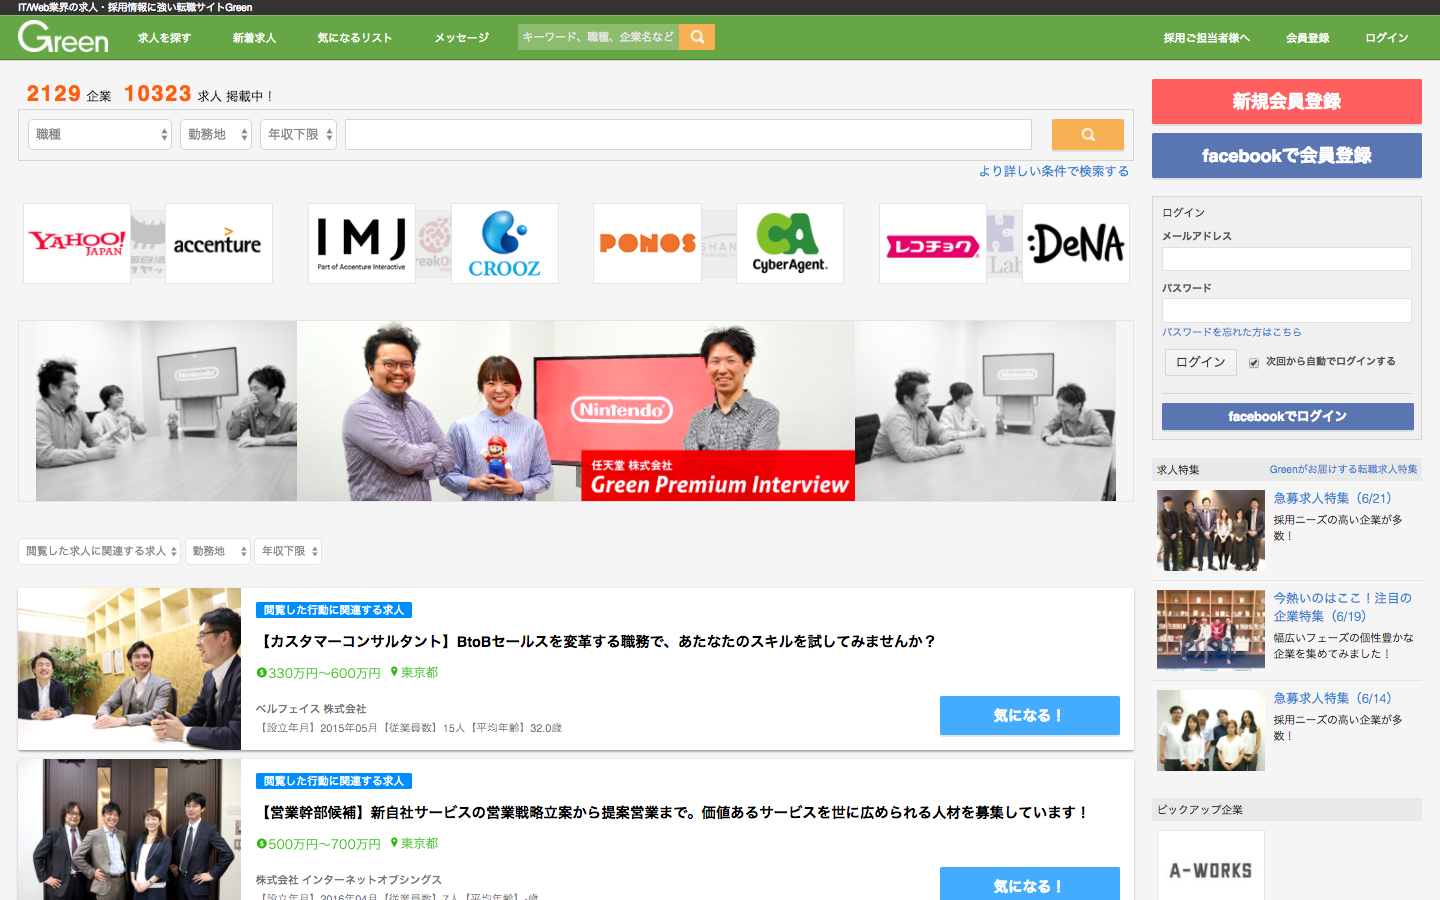Screen dimensions: 1440x900
Task: Open the 勤務地 dropdown
Action: pyautogui.click(x=215, y=133)
